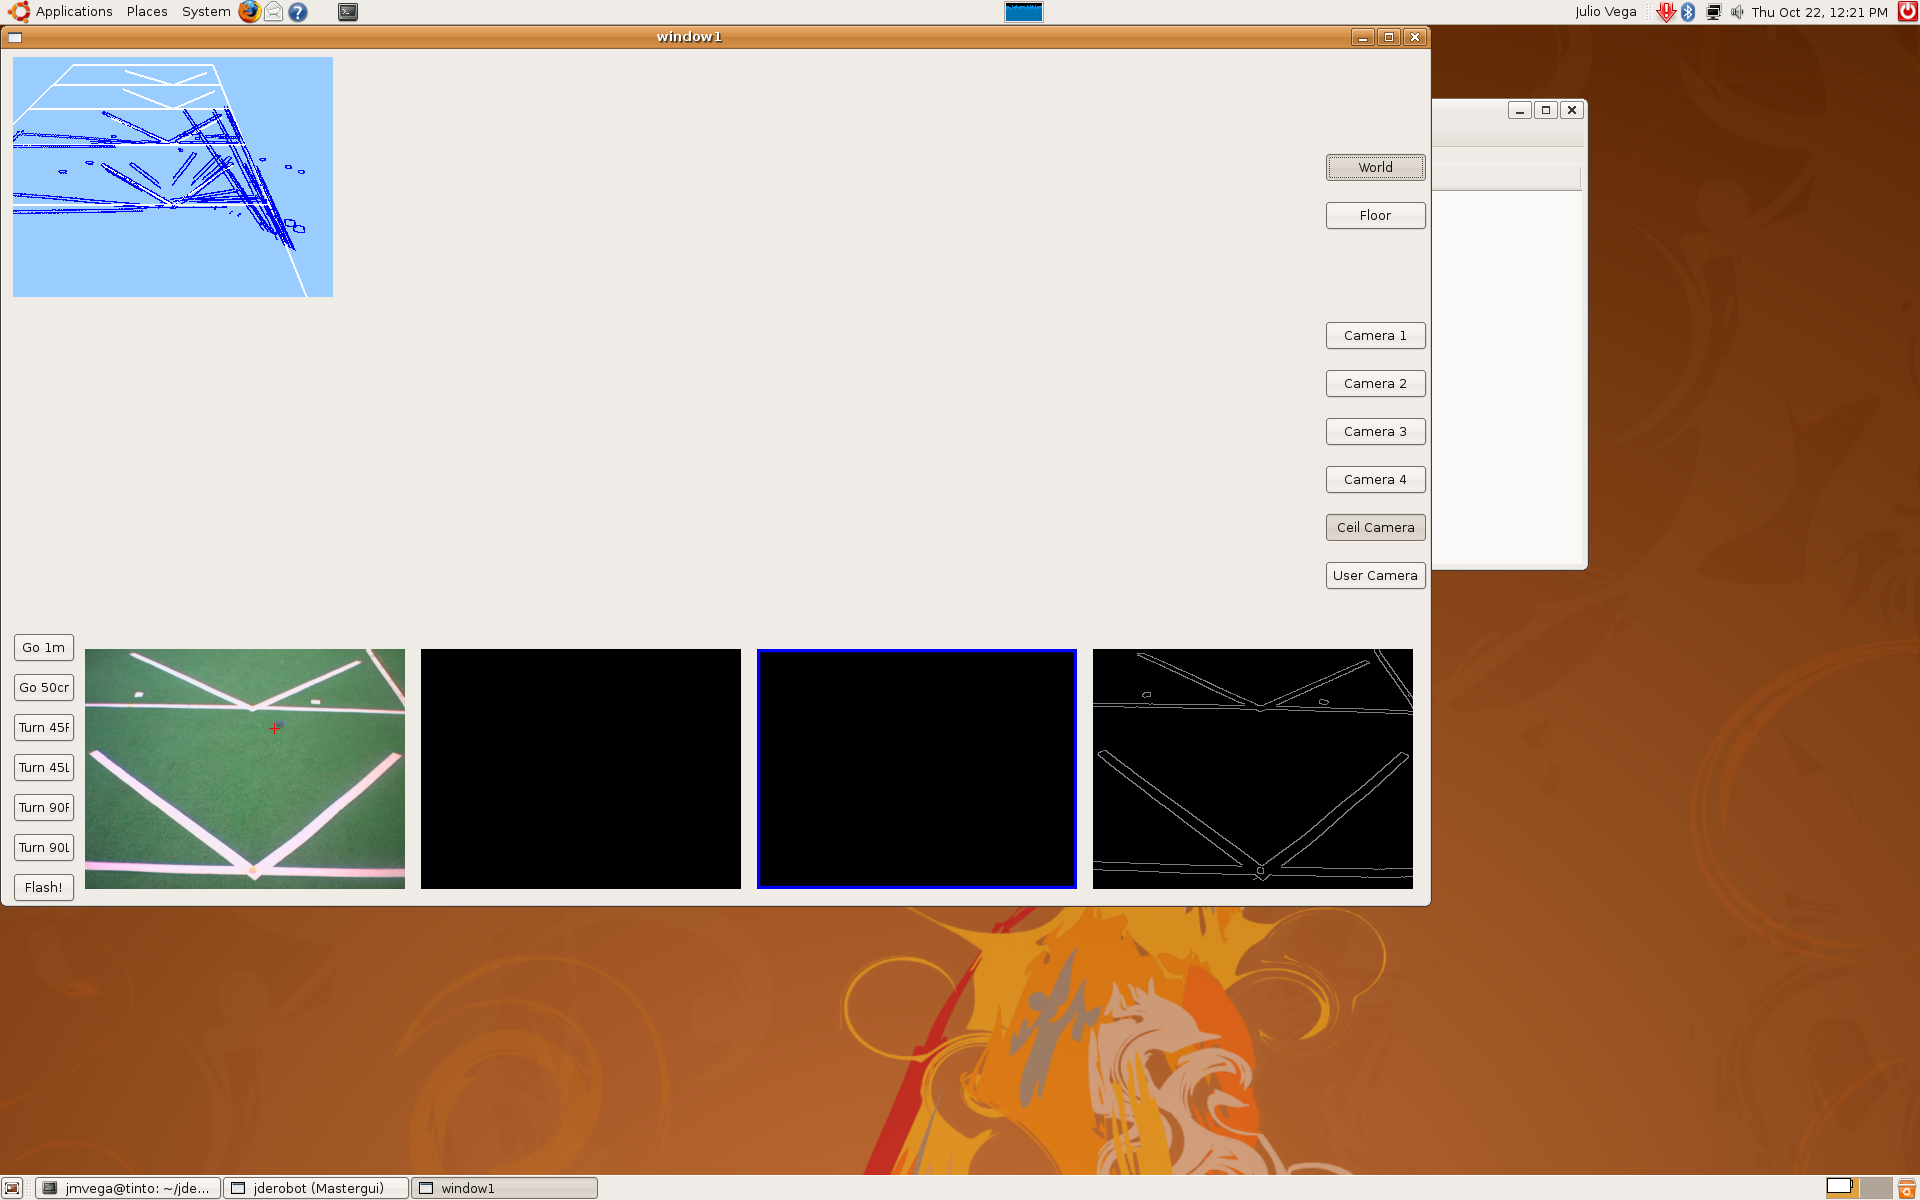This screenshot has height=1200, width=1920.
Task: Click the Ubuntu logo in top panel
Action: pyautogui.click(x=18, y=12)
